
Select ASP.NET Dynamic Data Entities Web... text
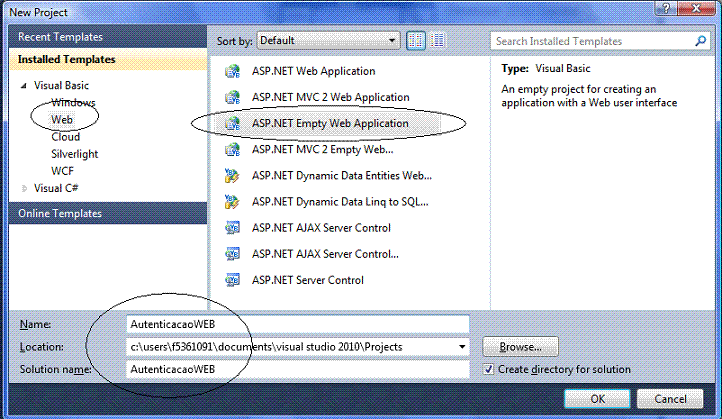click(342, 176)
